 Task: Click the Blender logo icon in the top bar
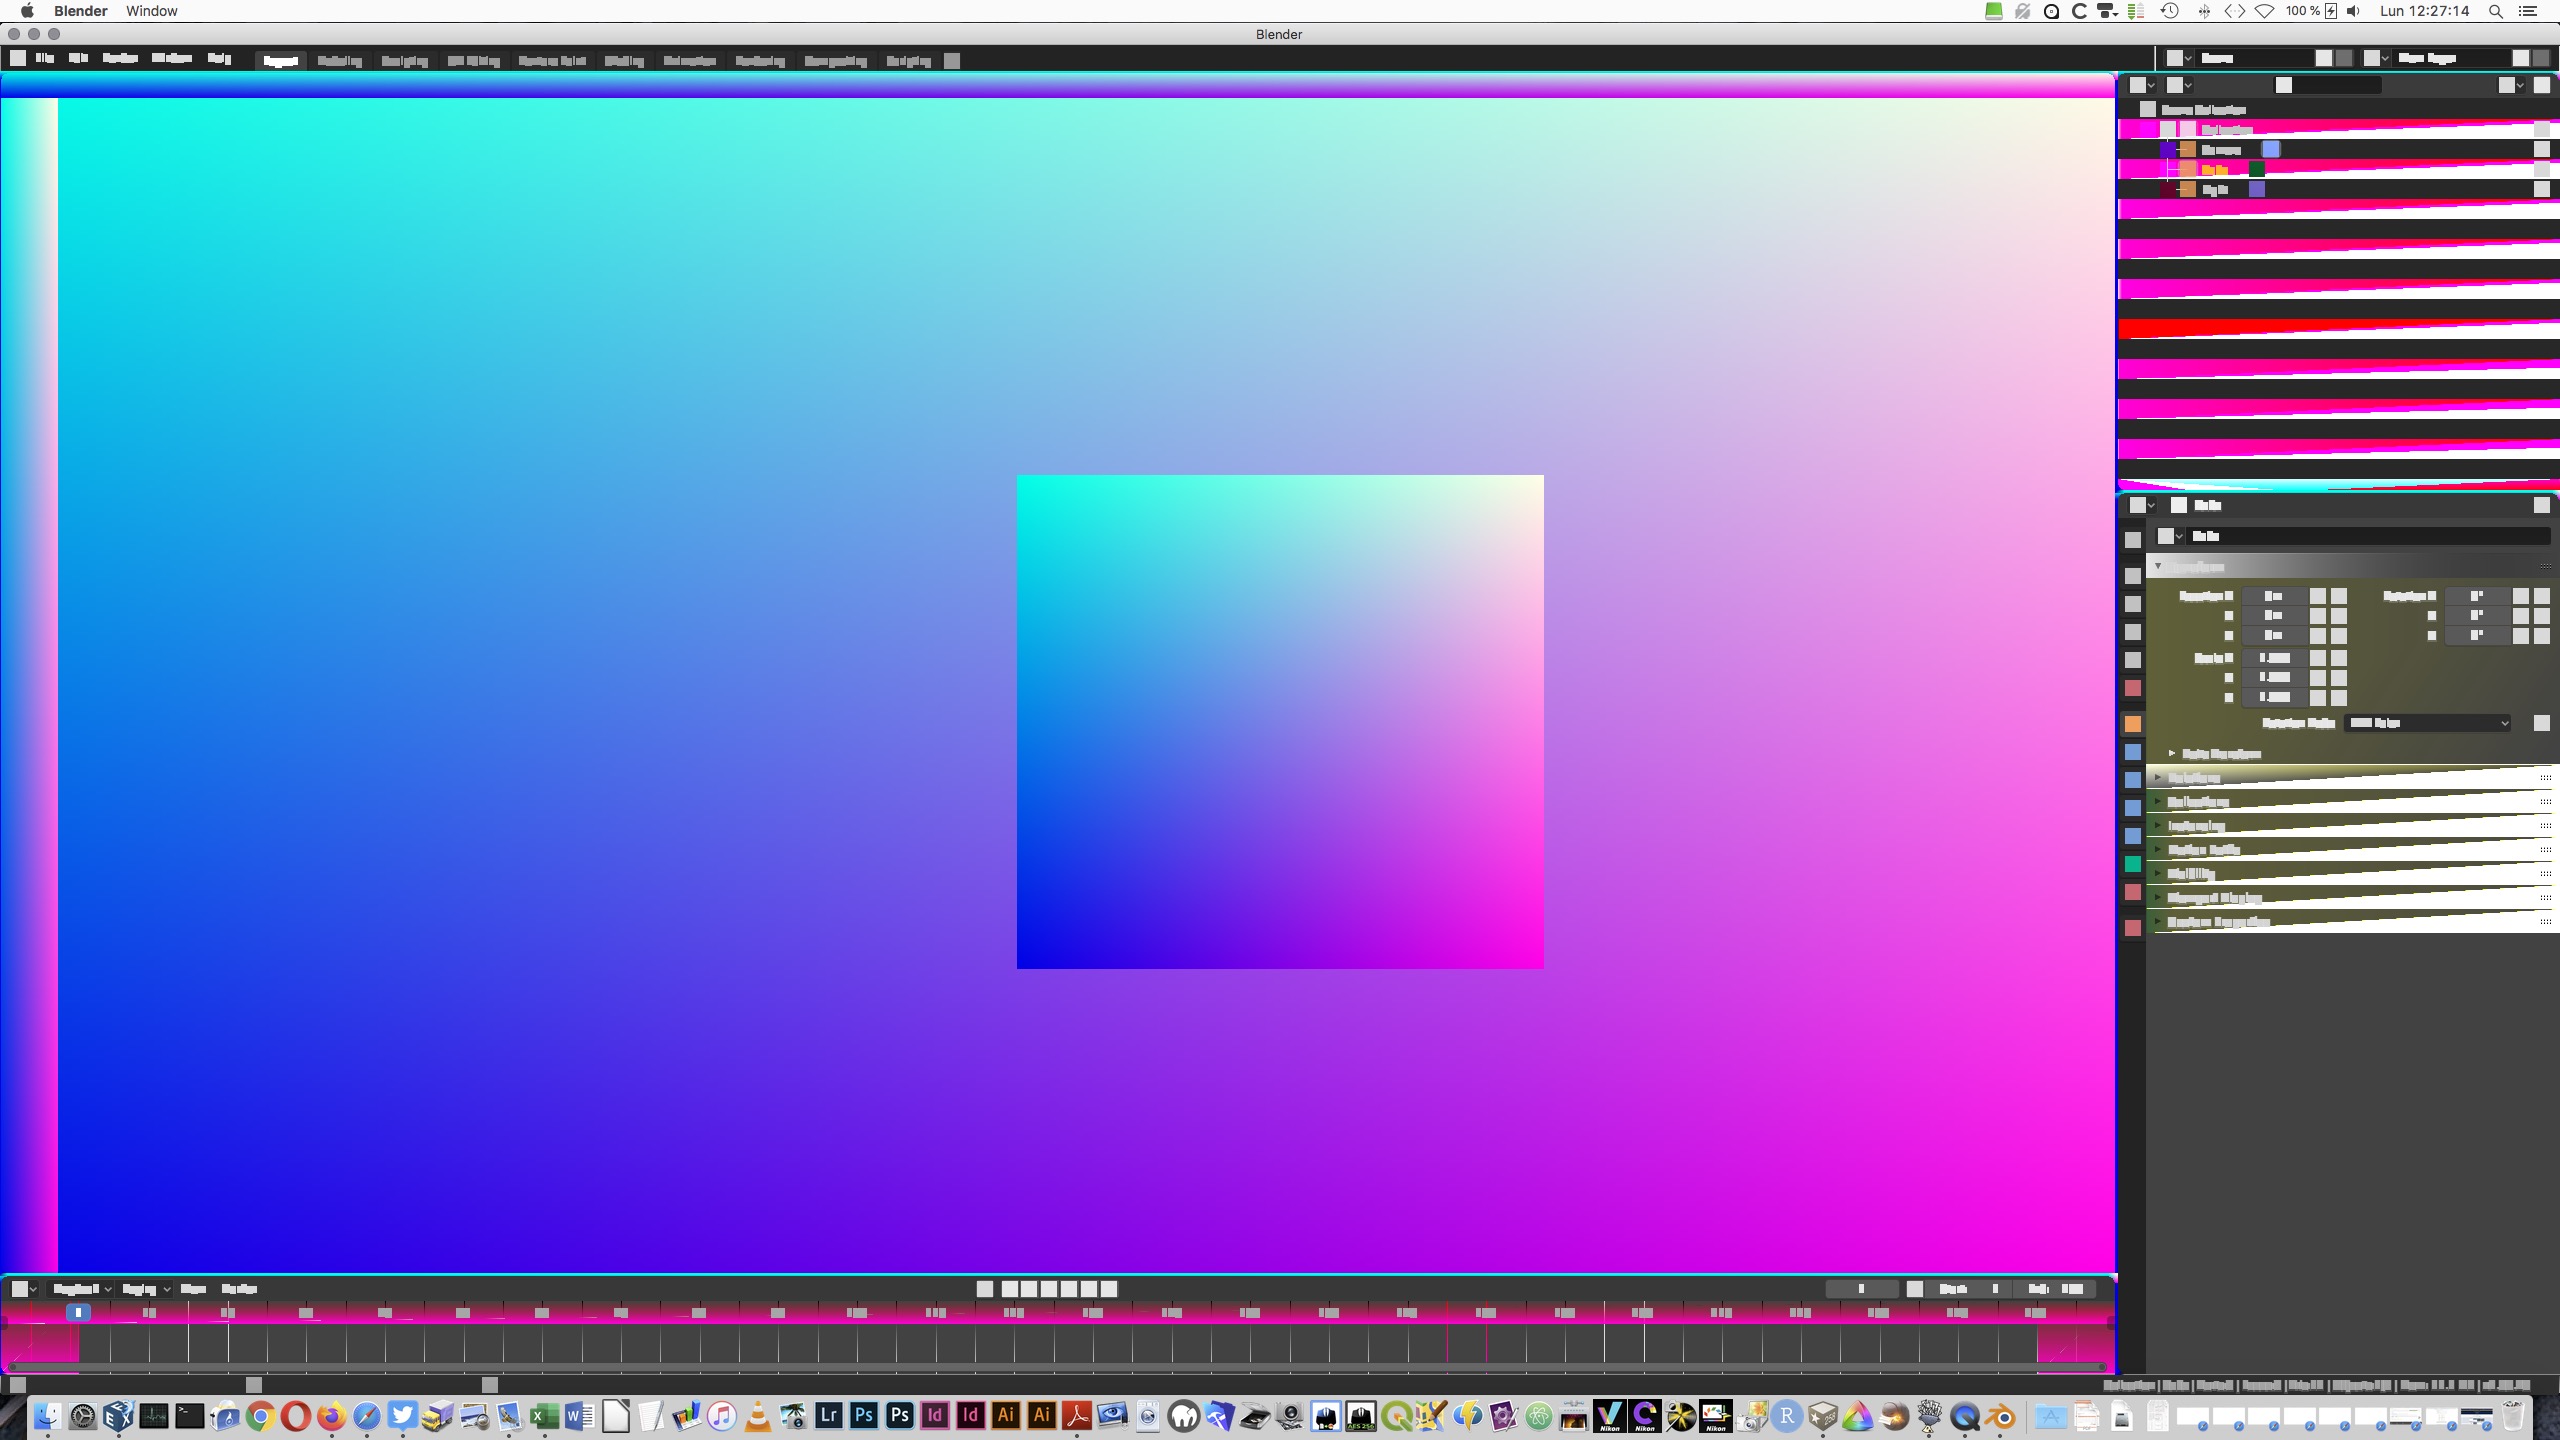(17, 59)
